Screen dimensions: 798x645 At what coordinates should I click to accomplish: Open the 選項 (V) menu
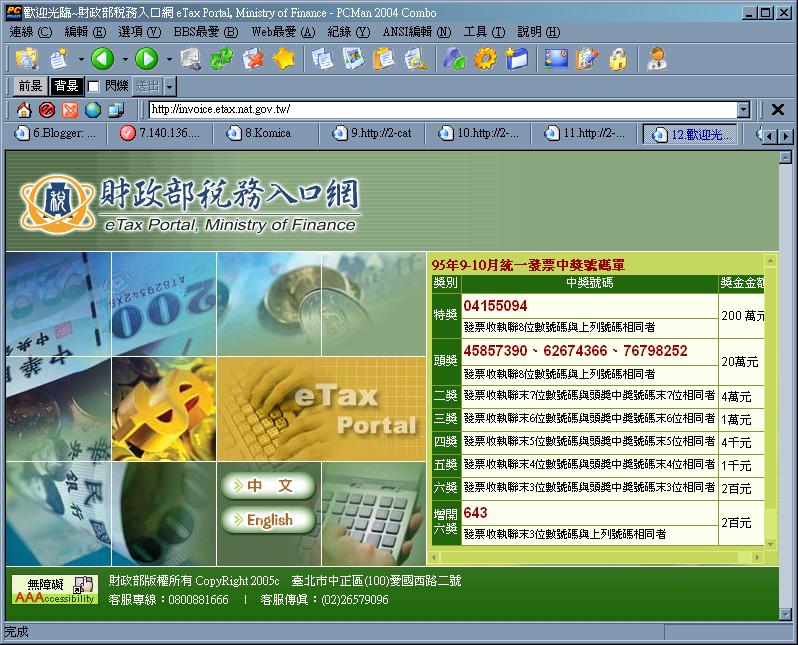point(139,32)
